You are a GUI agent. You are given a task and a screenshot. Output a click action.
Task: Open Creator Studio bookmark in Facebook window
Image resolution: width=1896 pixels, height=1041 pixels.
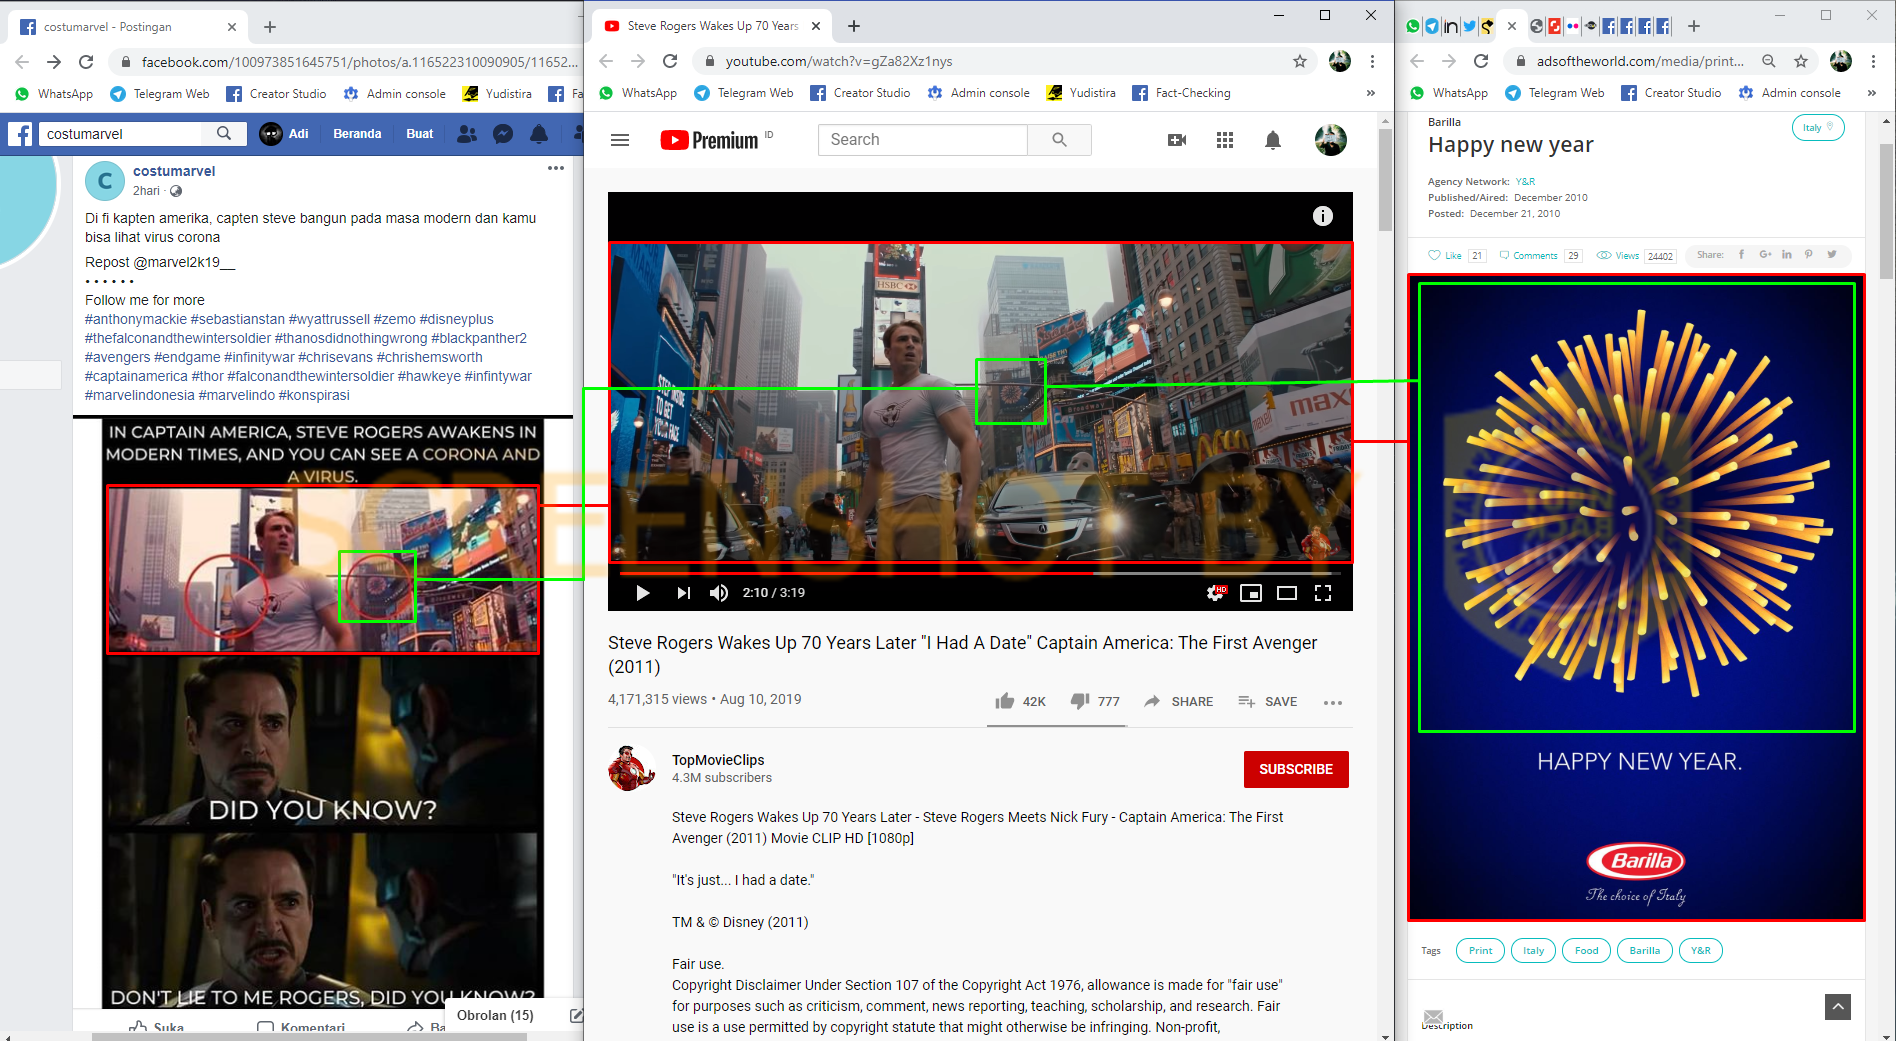tap(276, 93)
